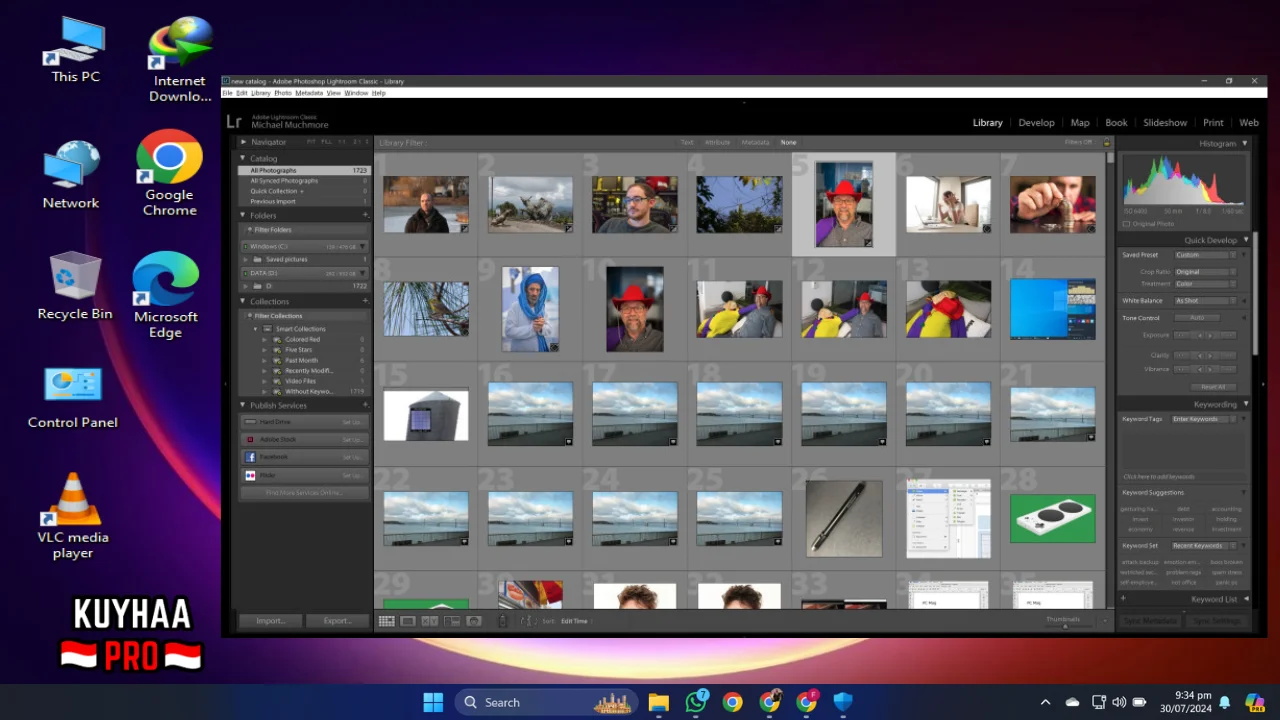Add keyword using Keyword List plus icon

coord(1123,599)
